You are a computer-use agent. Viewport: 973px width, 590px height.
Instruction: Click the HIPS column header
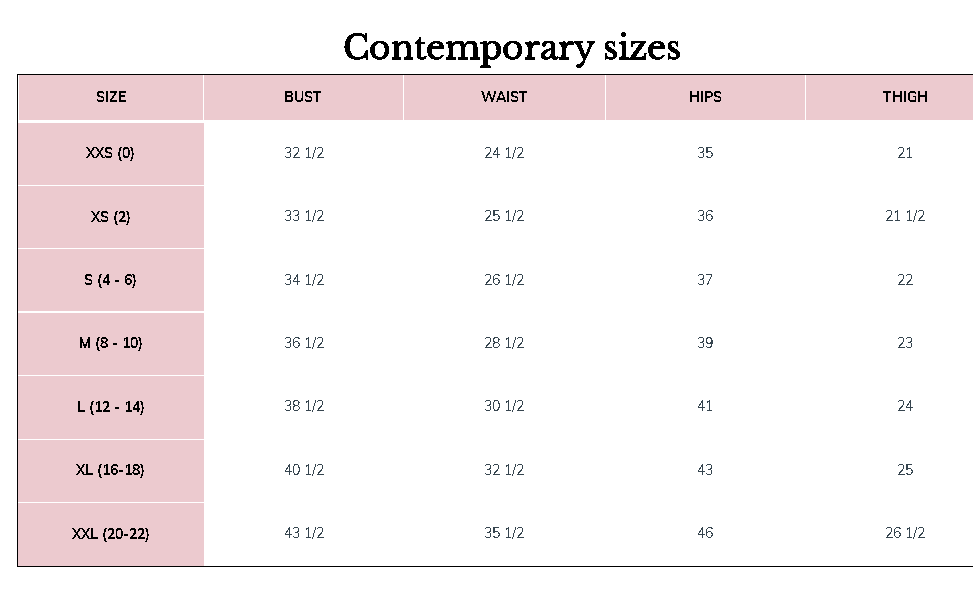tap(705, 97)
